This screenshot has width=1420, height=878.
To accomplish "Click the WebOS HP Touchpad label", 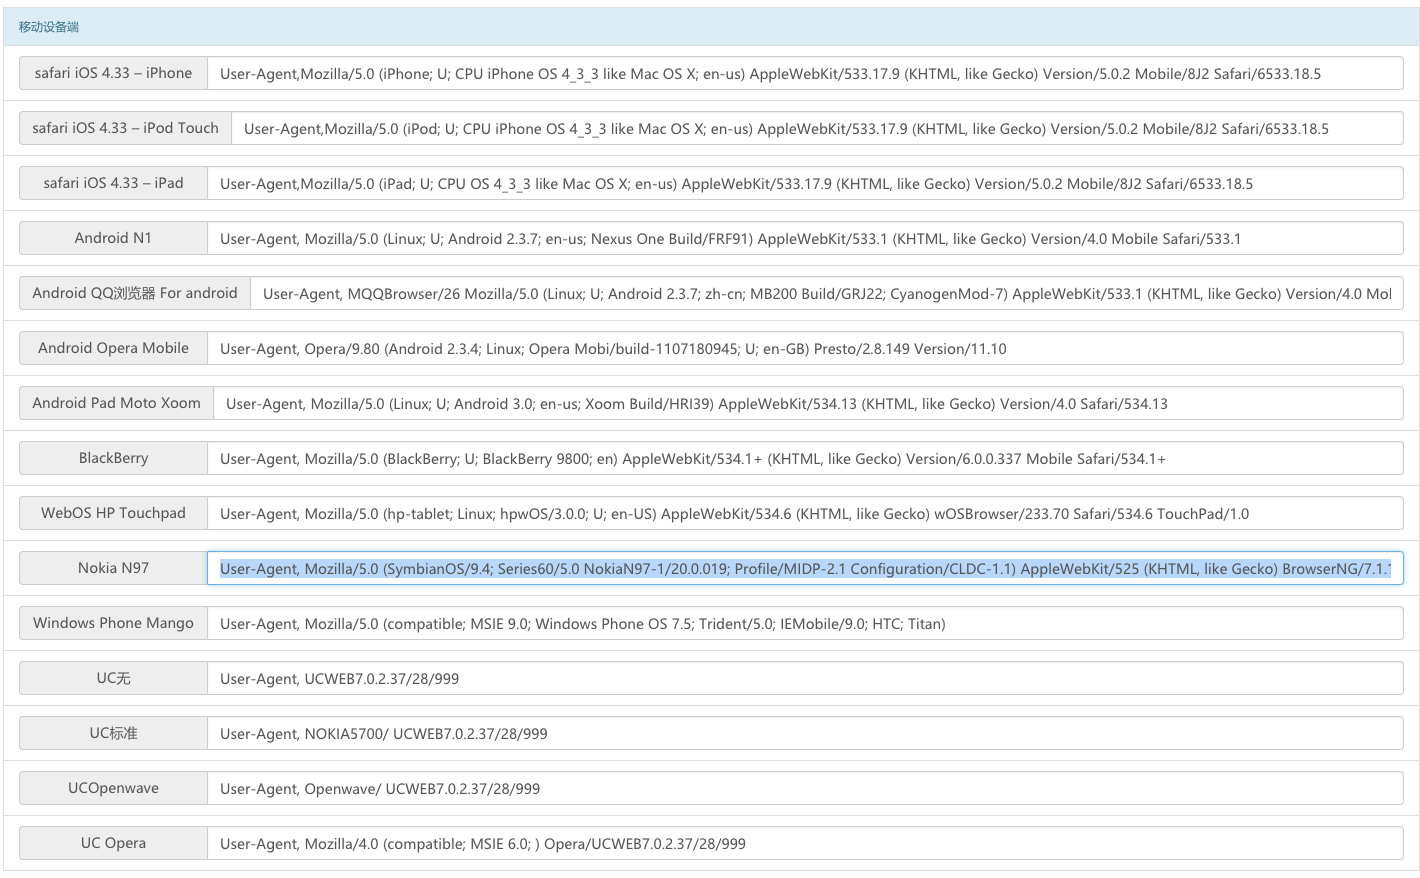I will coord(113,513).
